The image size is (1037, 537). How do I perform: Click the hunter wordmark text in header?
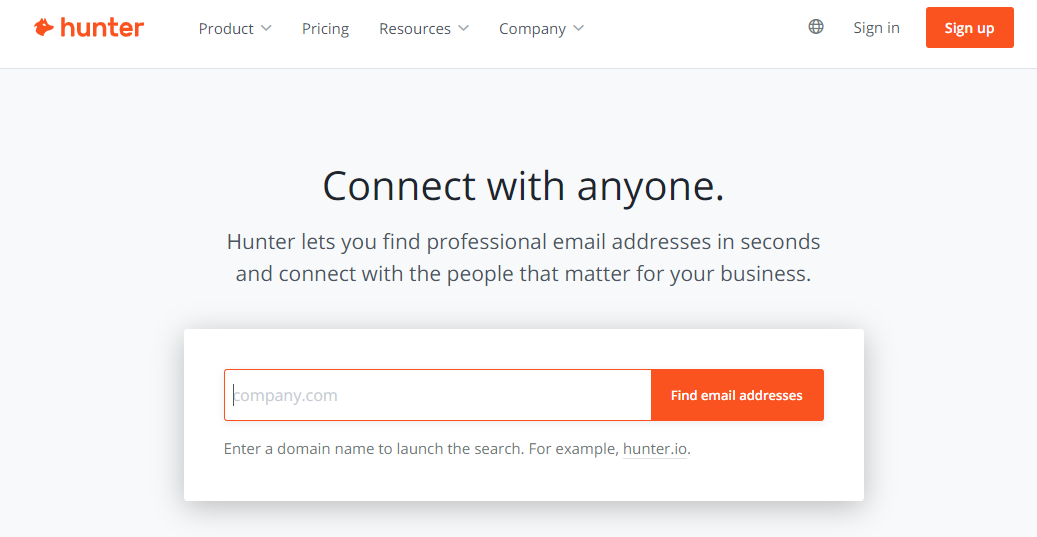pyautogui.click(x=102, y=28)
